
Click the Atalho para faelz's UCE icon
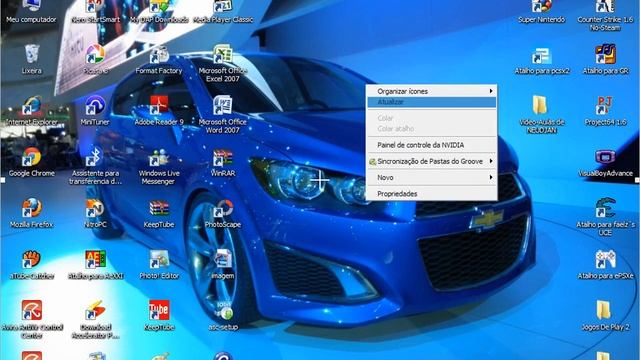[605, 208]
